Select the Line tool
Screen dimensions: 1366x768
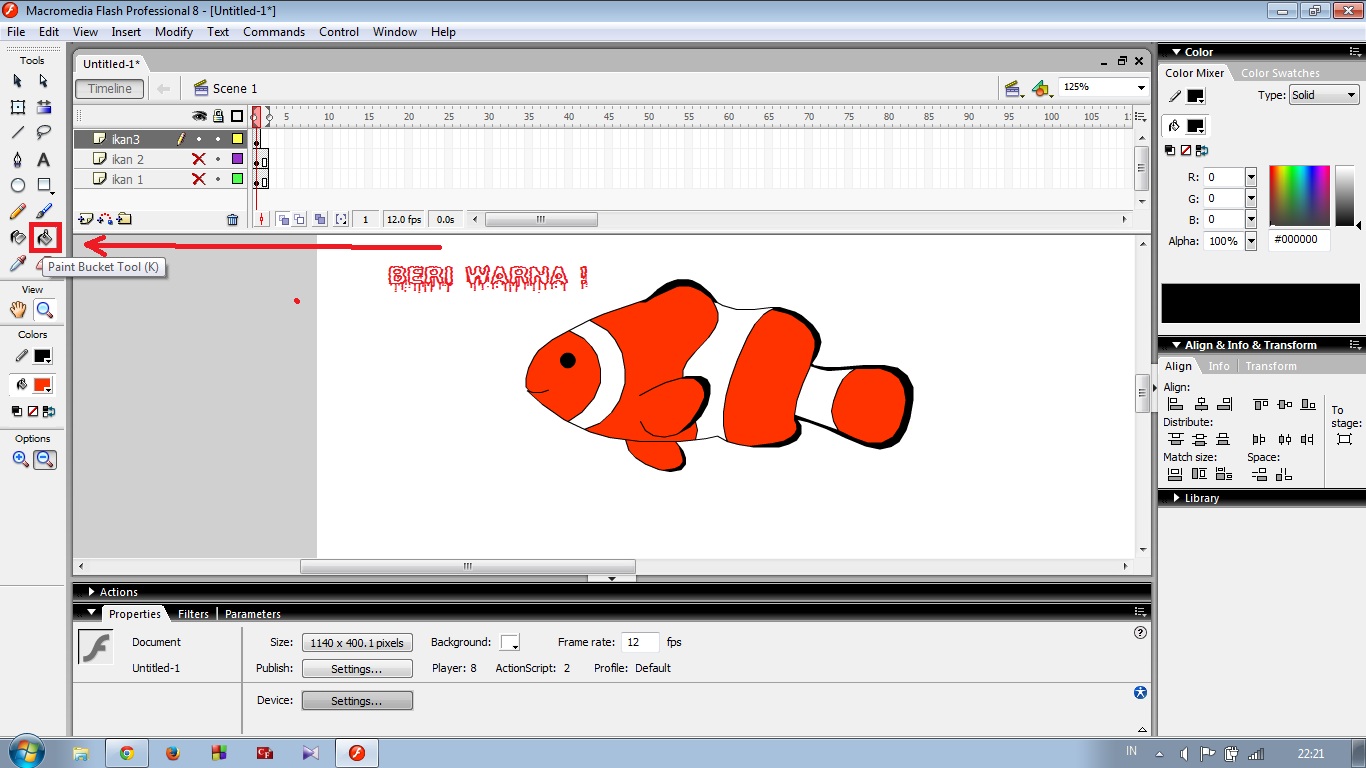point(18,132)
